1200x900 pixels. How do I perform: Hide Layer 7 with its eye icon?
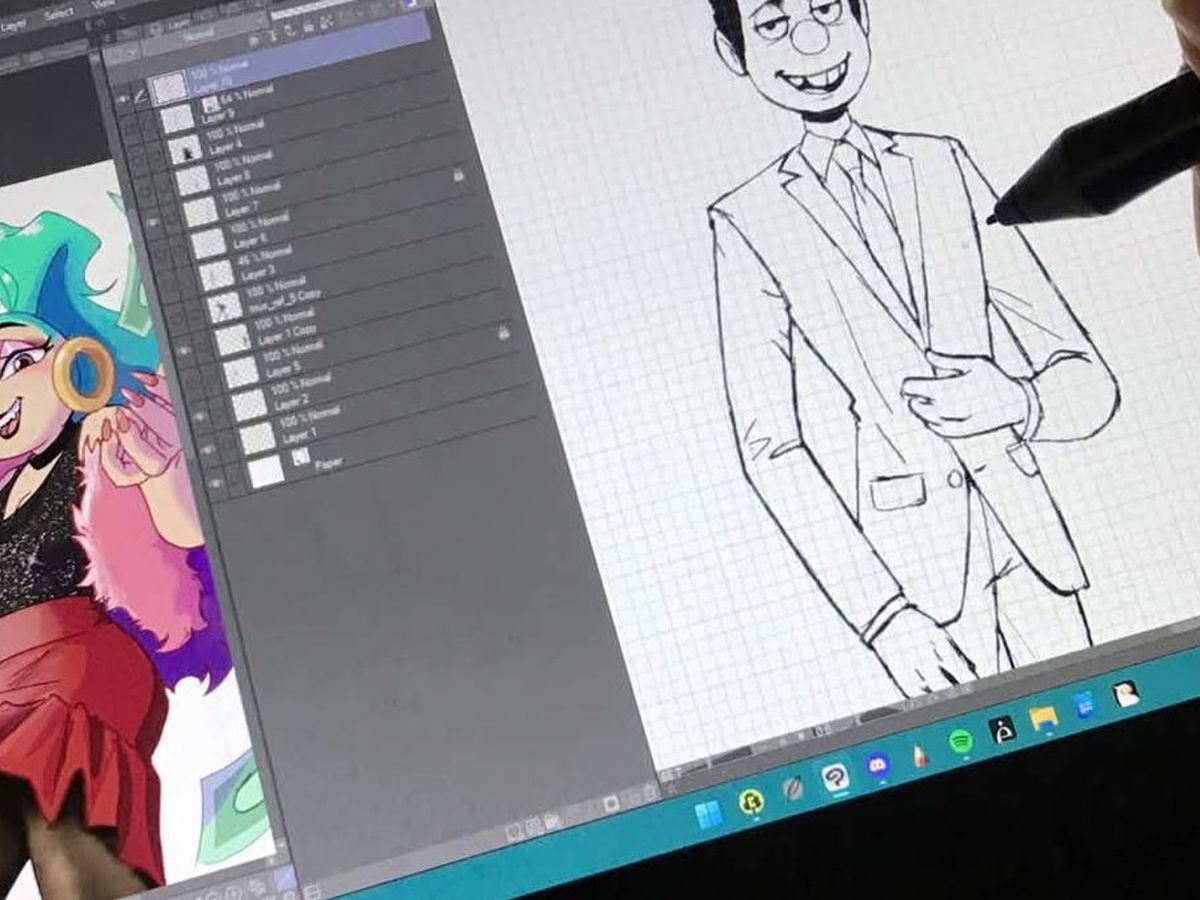click(153, 222)
